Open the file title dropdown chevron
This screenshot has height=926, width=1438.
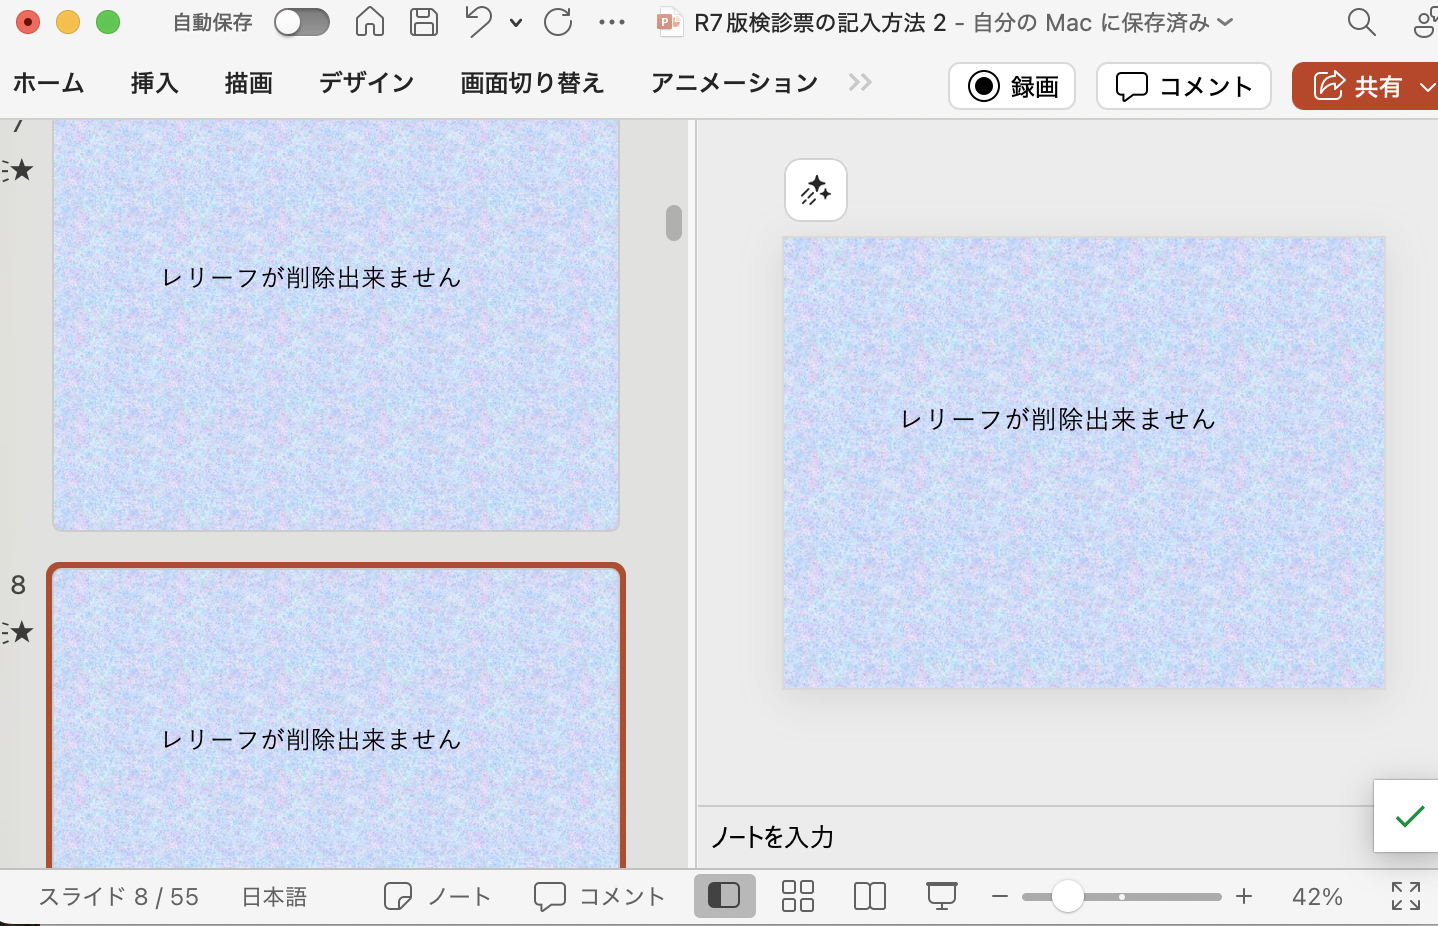point(1225,23)
